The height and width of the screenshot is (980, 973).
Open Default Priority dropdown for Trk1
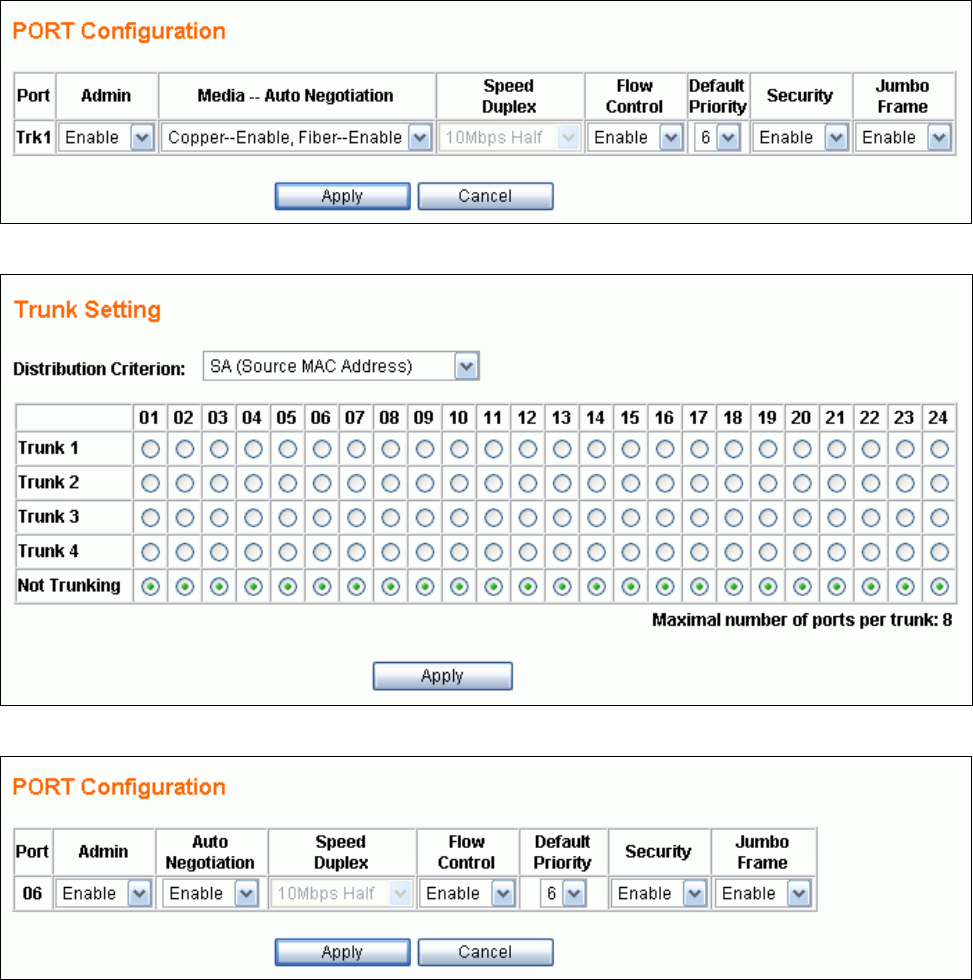click(717, 138)
